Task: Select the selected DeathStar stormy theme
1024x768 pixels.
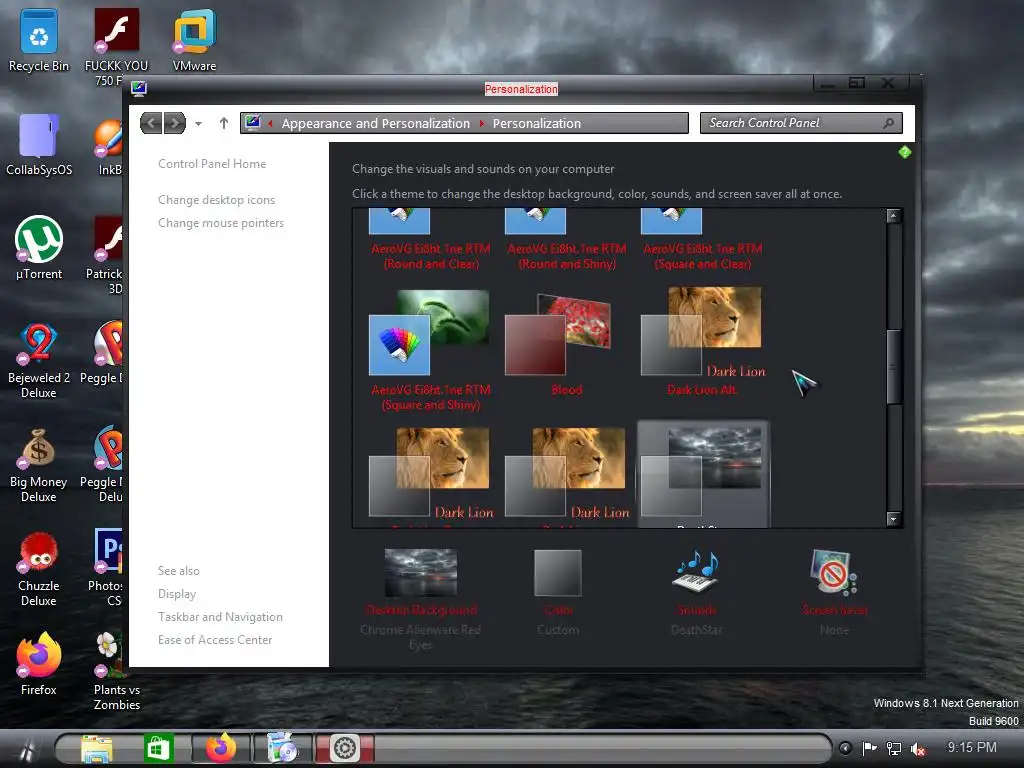Action: (703, 473)
